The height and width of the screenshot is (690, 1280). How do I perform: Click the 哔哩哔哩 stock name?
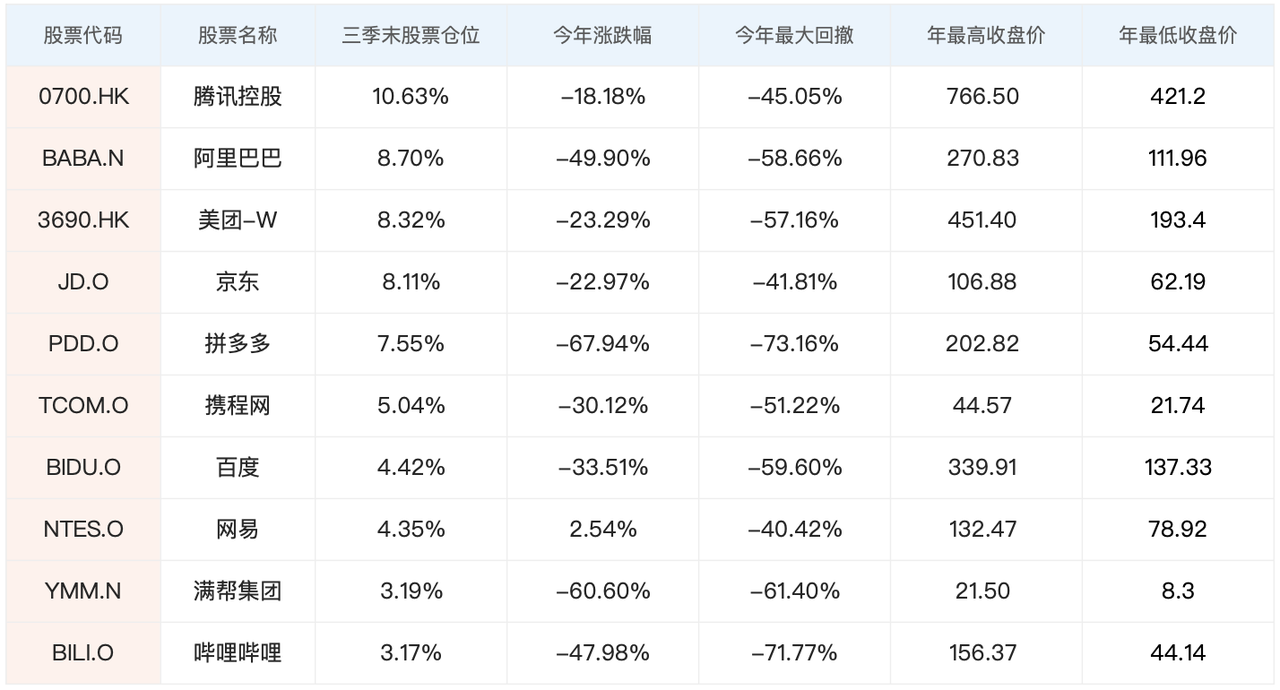[238, 653]
